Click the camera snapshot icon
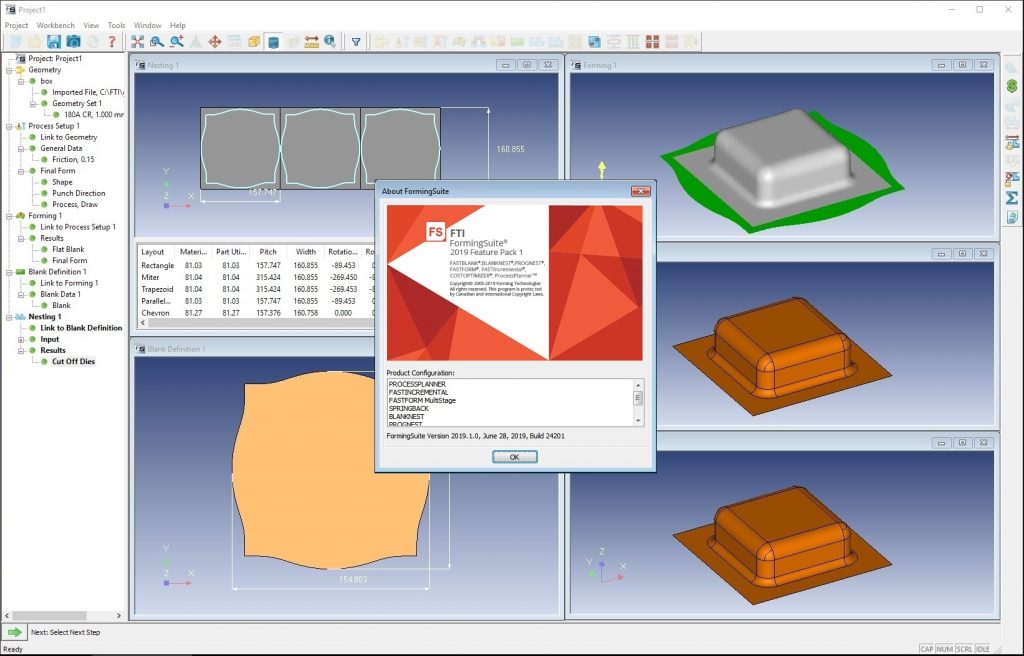 (73, 42)
